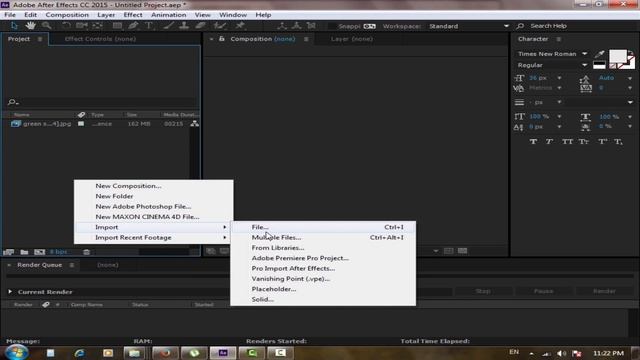Viewport: 640px width, 360px height.
Task: Toggle Small Caps style
Action: click(x=584, y=142)
